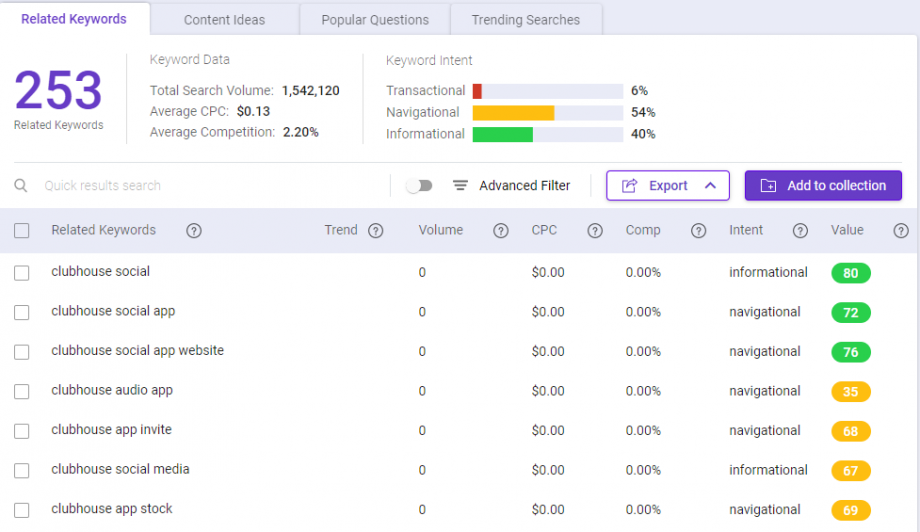Screen dimensions: 920x532
Task: Click the keyword clubhouse app stock
Action: (x=112, y=509)
